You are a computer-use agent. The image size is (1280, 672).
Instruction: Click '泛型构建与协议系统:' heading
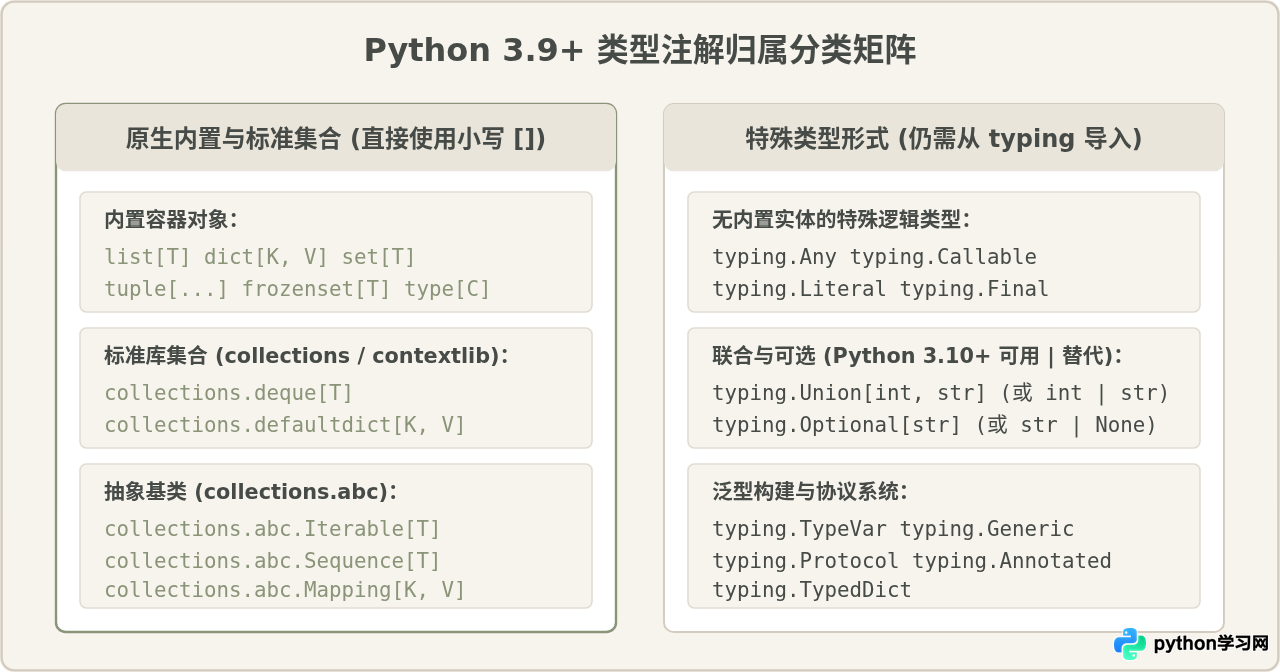click(x=810, y=492)
